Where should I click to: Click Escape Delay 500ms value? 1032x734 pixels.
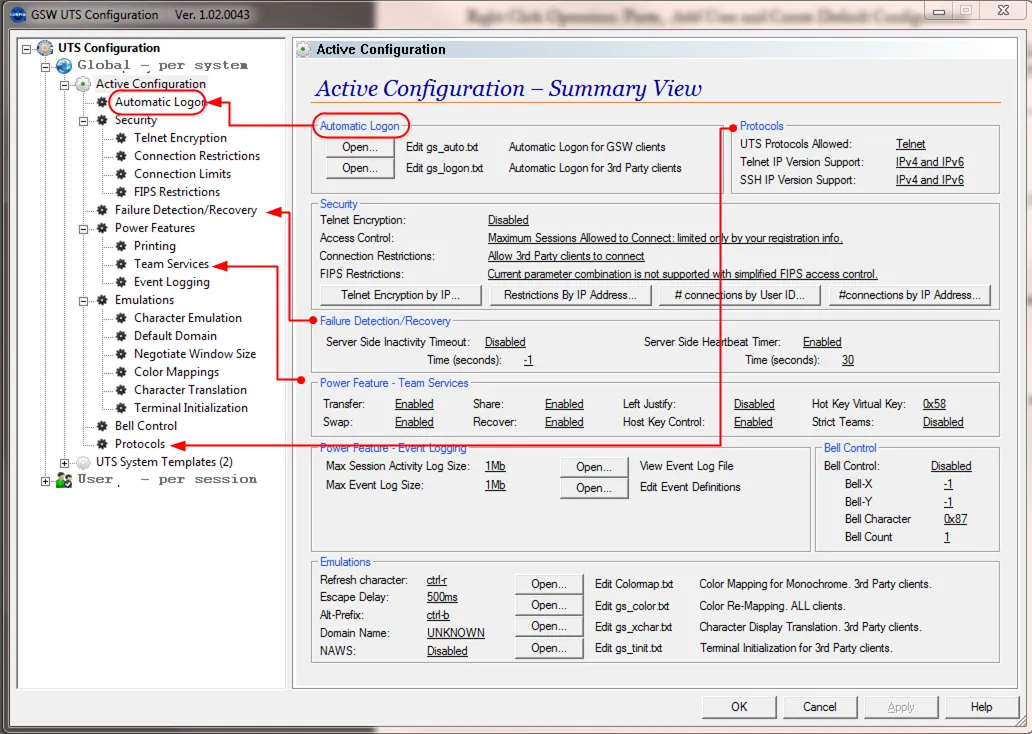click(442, 597)
